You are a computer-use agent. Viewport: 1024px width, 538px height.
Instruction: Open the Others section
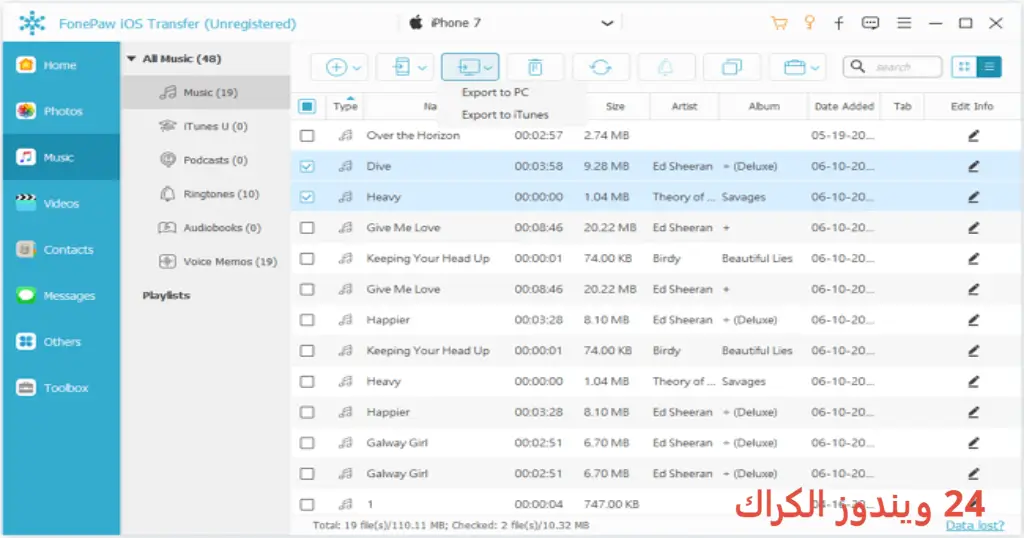coord(60,341)
